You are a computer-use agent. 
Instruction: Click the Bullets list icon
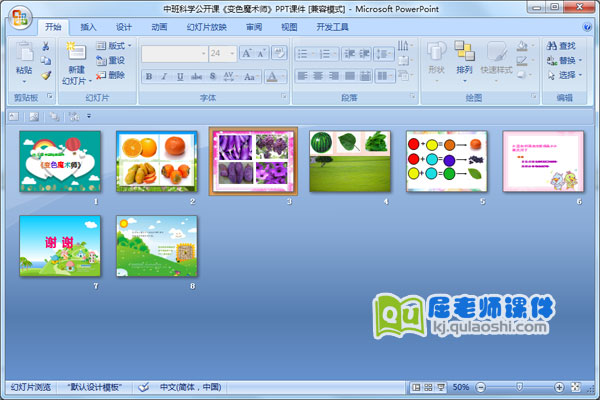302,54
